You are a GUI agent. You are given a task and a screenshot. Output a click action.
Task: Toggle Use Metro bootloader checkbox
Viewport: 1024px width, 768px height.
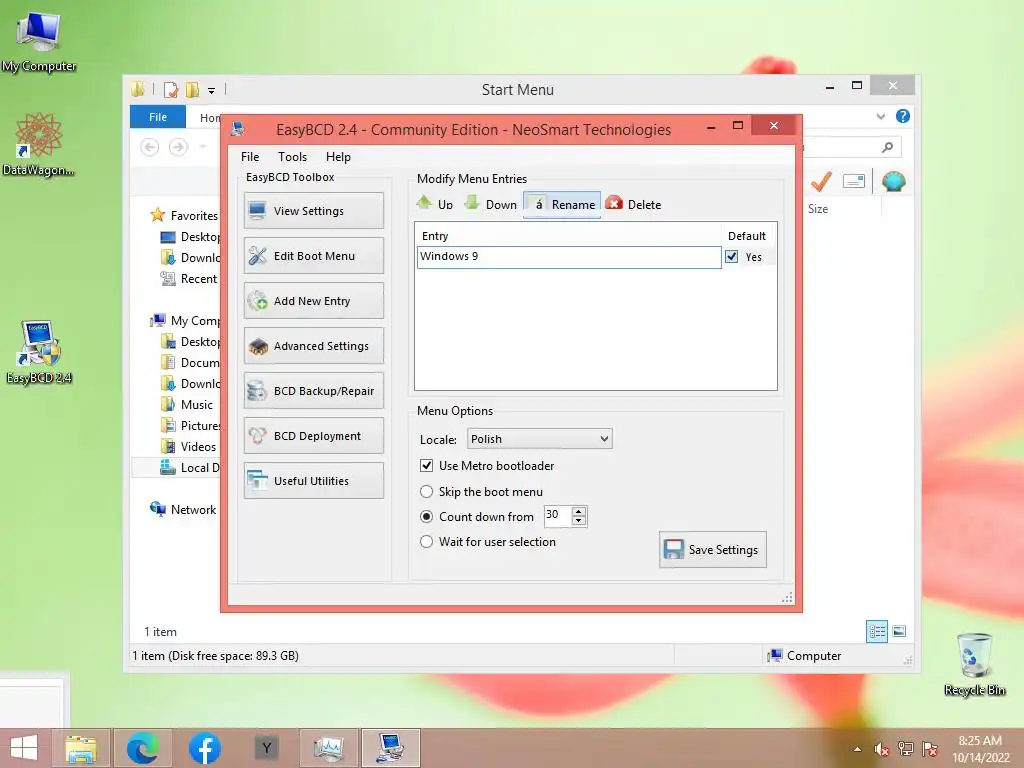(426, 466)
